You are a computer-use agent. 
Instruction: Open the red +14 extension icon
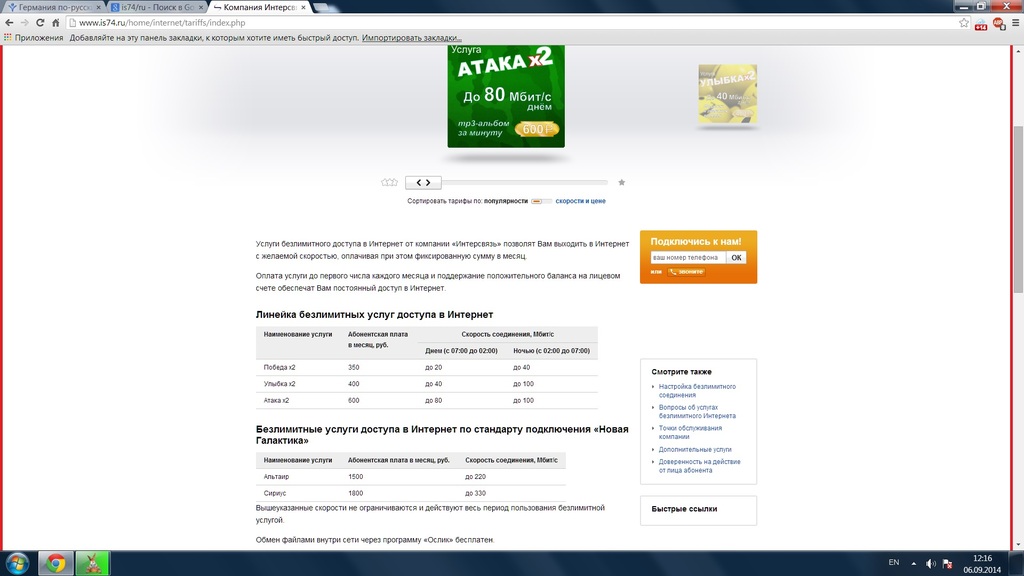[981, 24]
